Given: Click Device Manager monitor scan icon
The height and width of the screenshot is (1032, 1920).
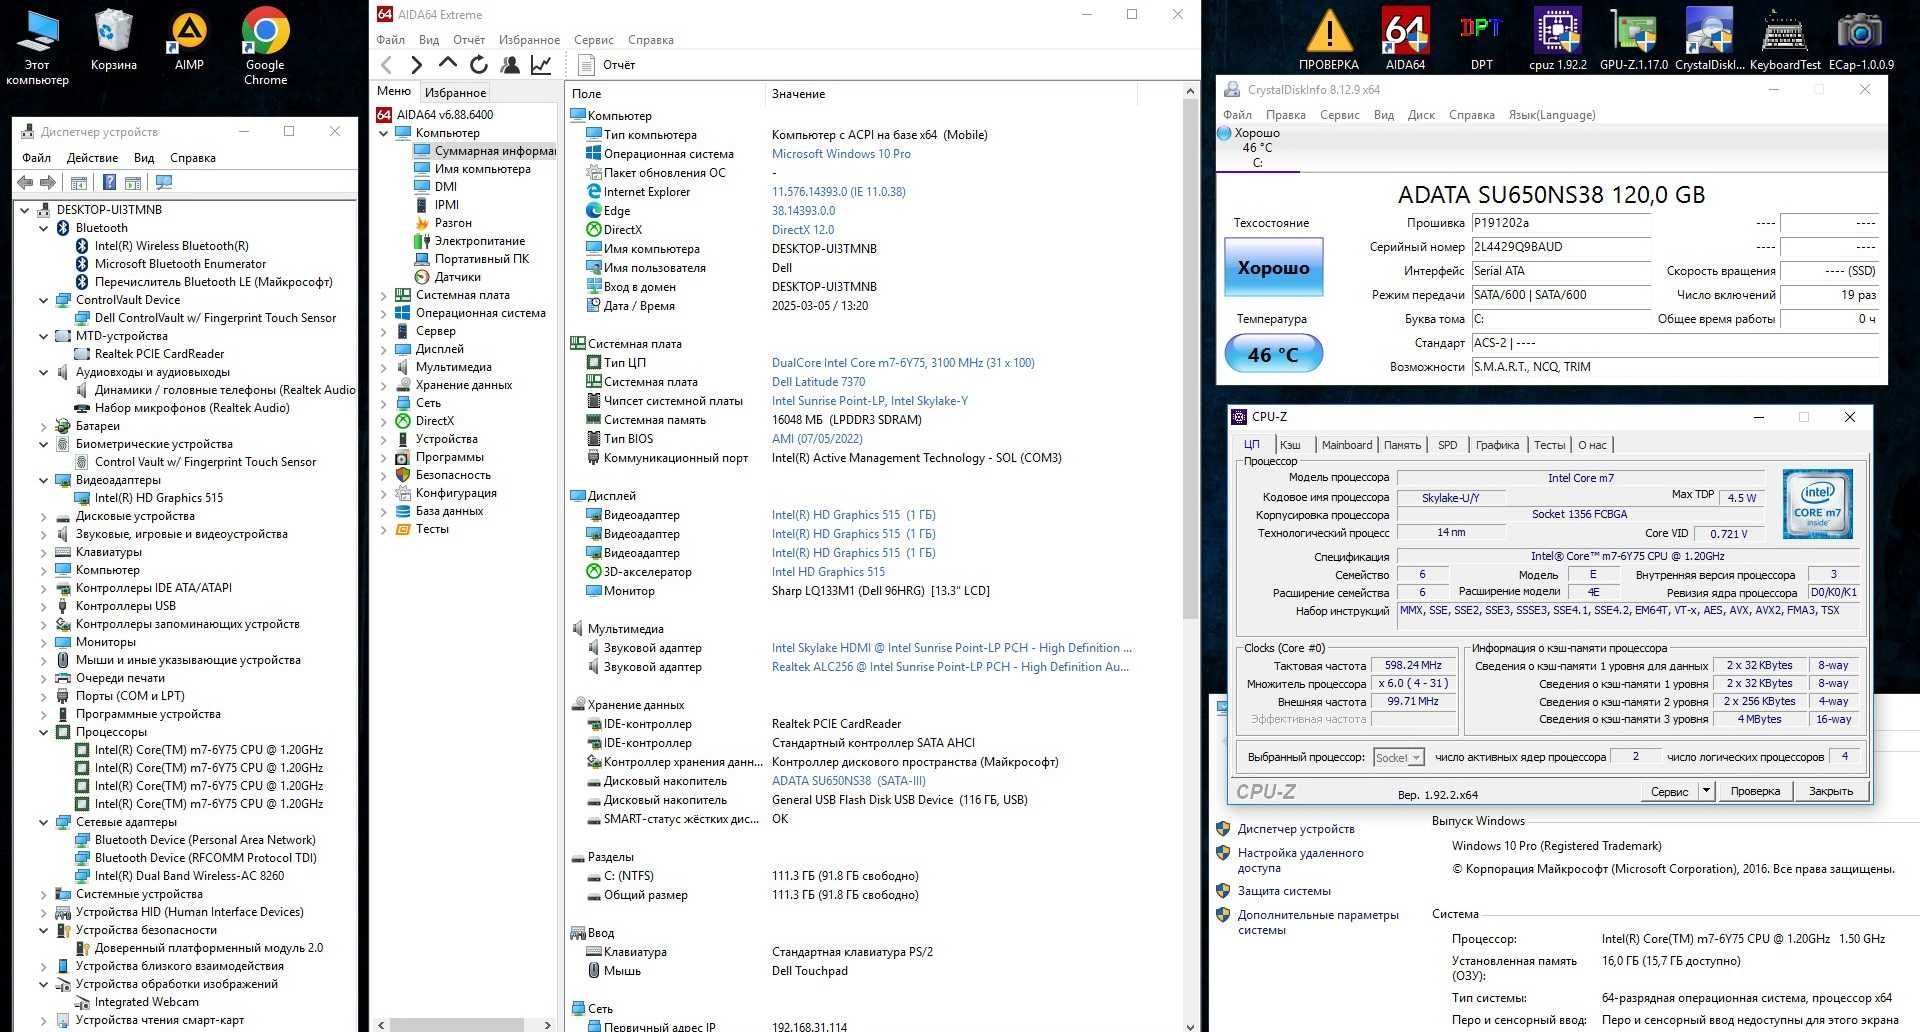Looking at the screenshot, I should [x=164, y=183].
